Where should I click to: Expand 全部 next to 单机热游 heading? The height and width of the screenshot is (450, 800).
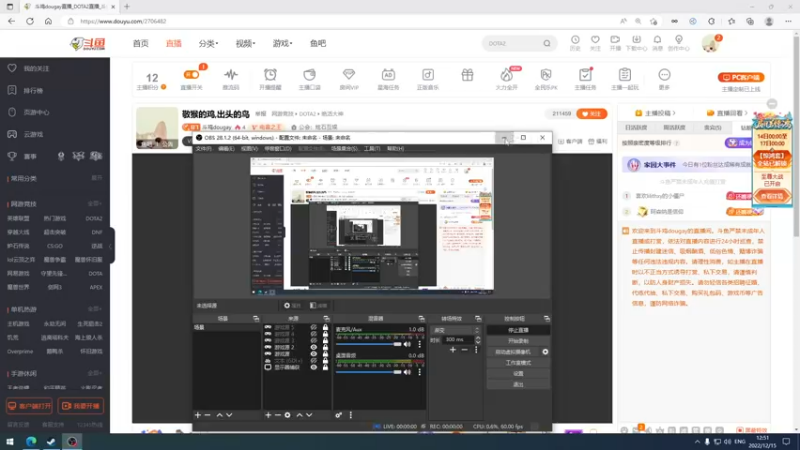coord(94,309)
